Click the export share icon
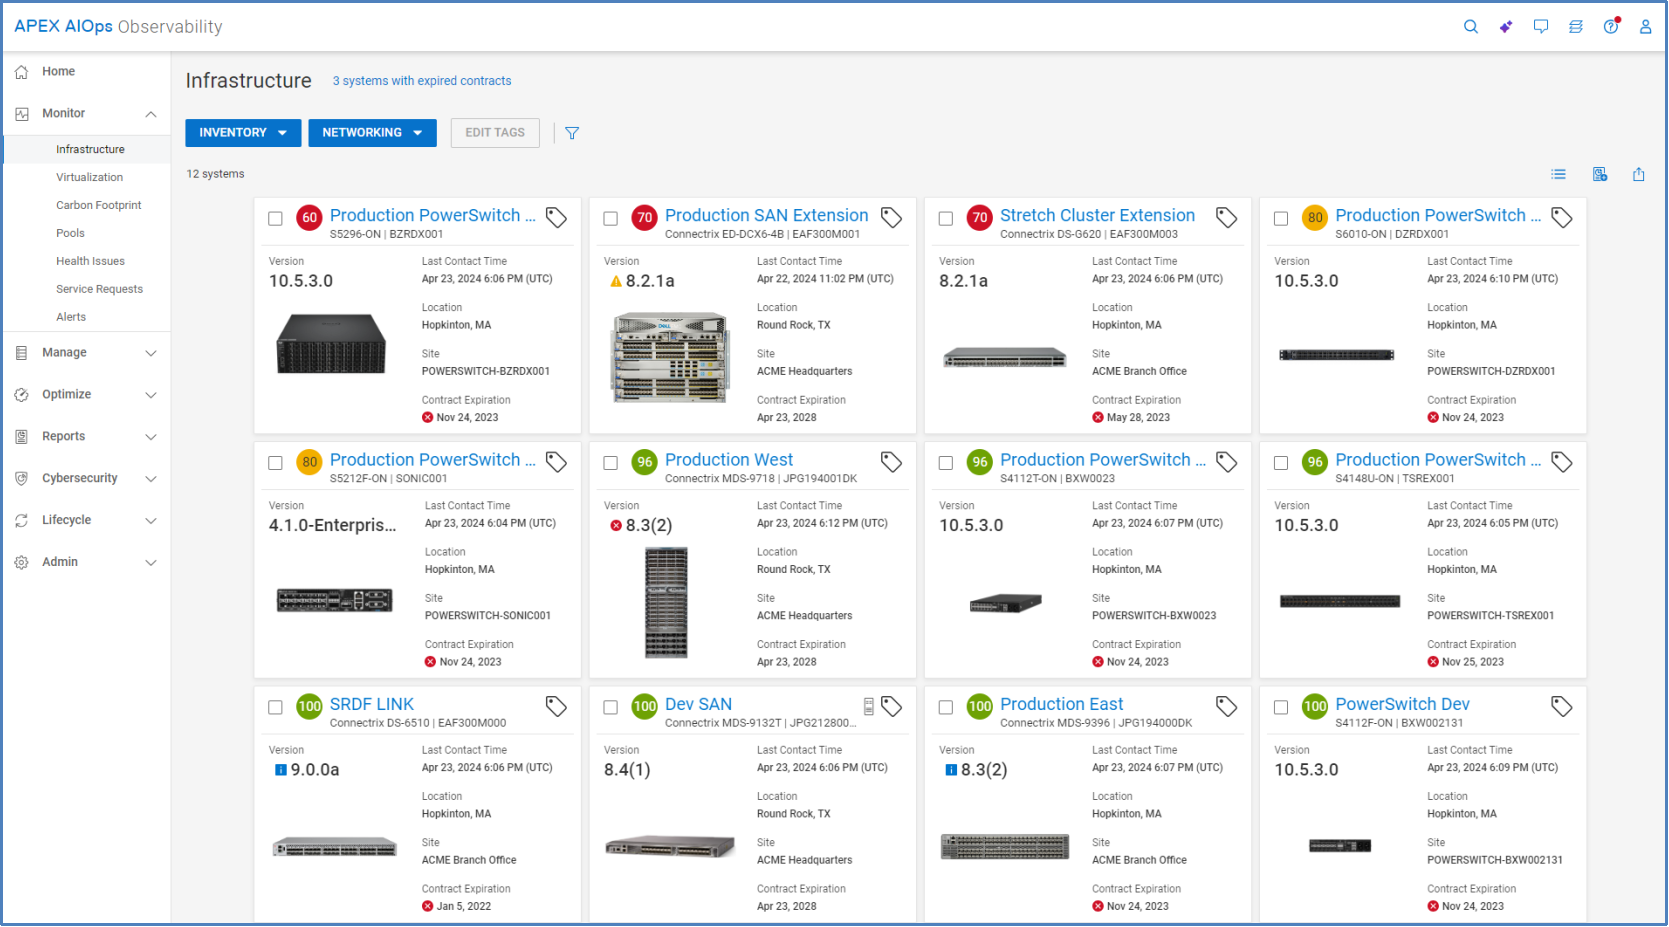 (x=1638, y=174)
